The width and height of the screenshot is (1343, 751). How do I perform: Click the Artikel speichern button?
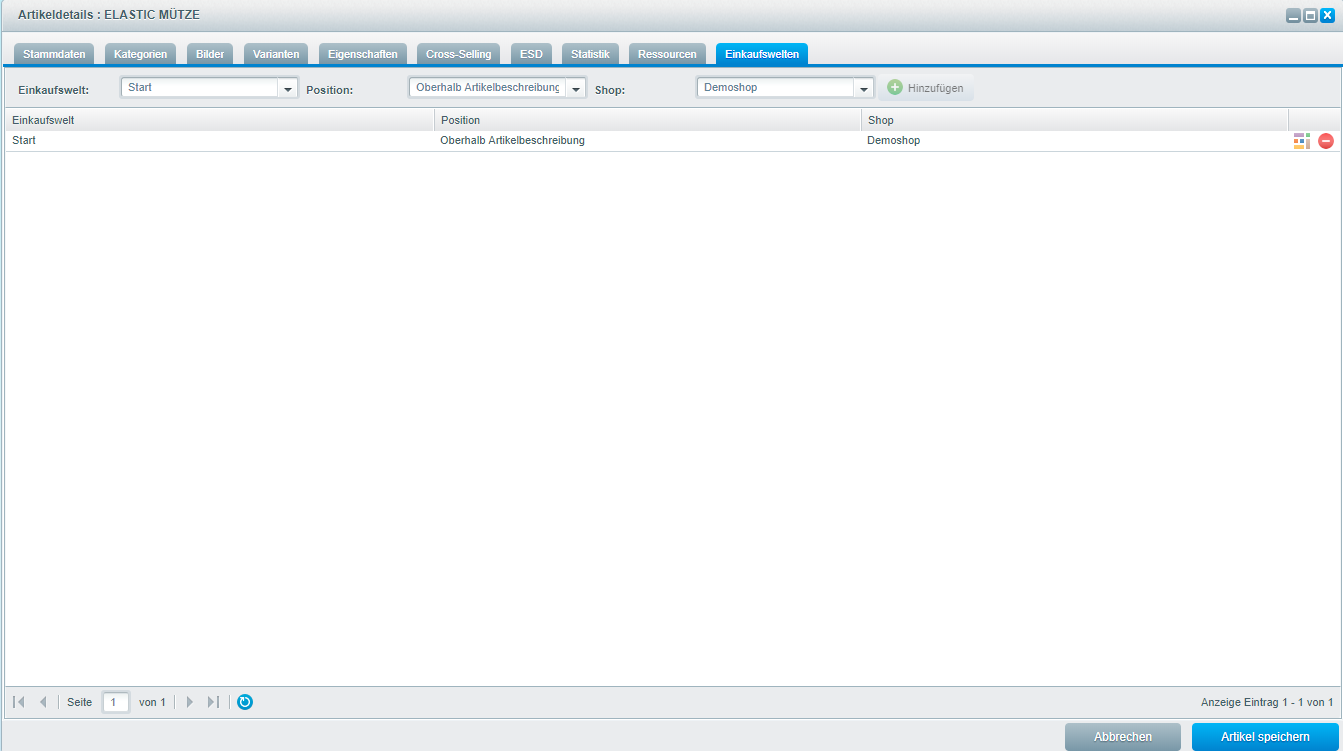(x=1265, y=737)
